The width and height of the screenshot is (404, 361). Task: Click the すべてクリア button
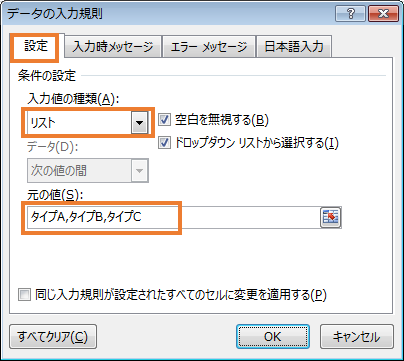[53, 336]
